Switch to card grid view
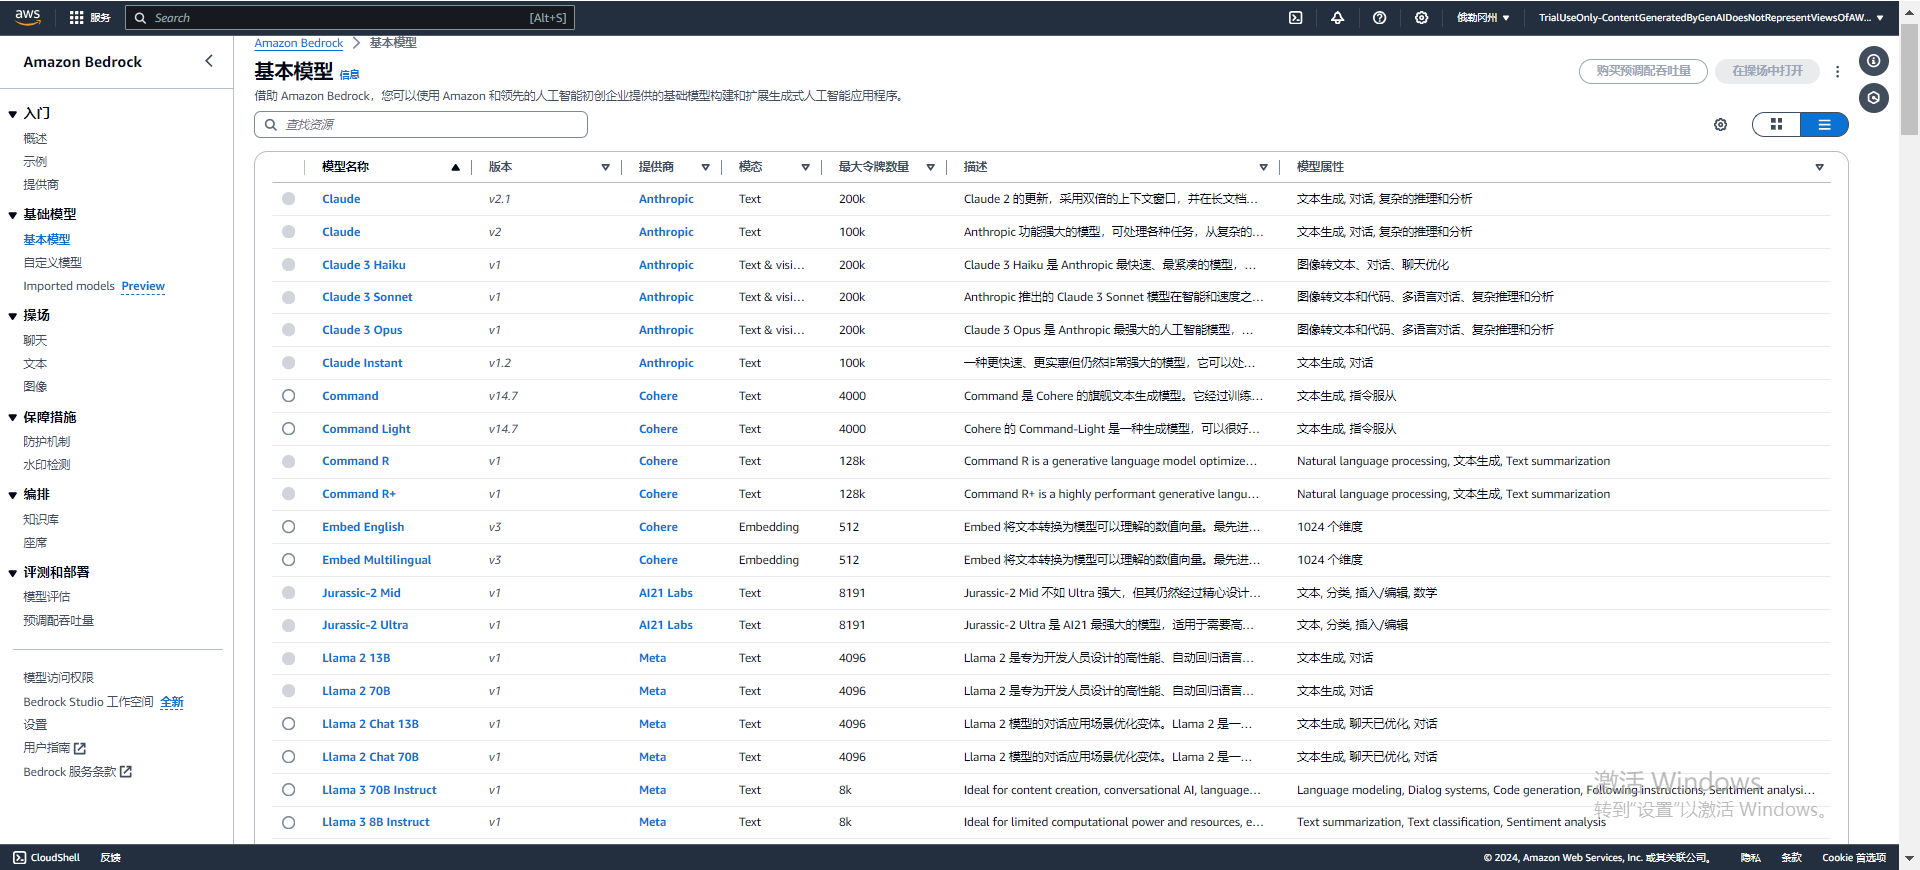The height and width of the screenshot is (870, 1920). (1777, 125)
